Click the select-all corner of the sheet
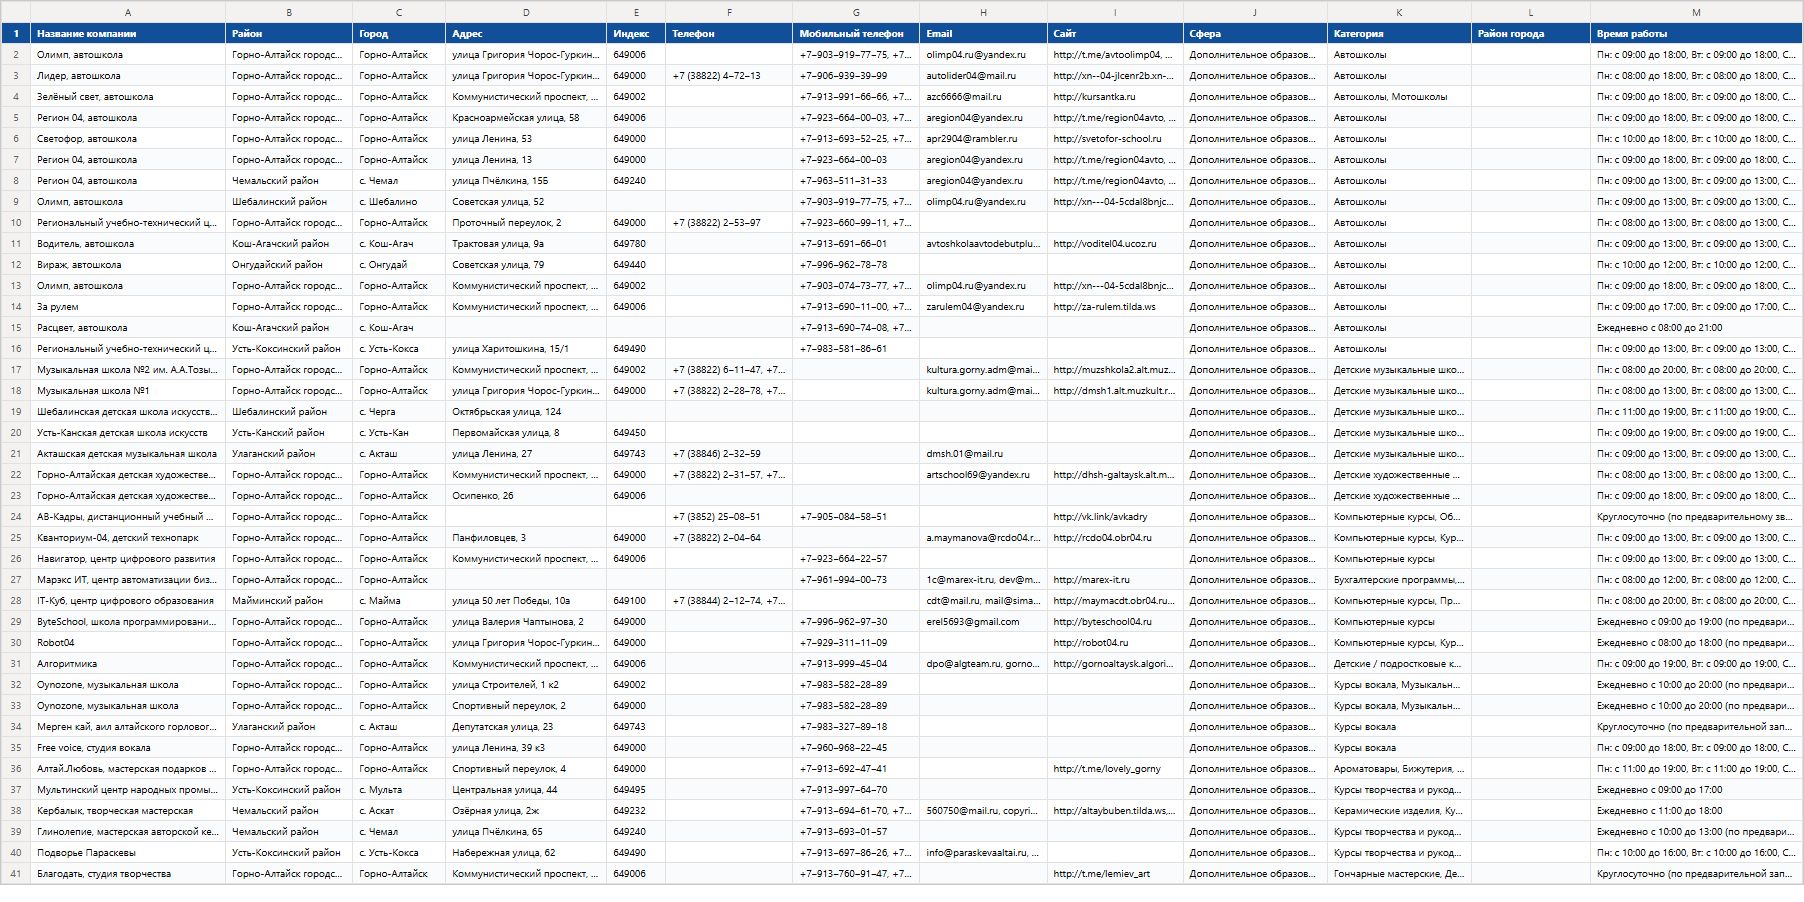Screen dimensions: 1804x902 [x=16, y=12]
